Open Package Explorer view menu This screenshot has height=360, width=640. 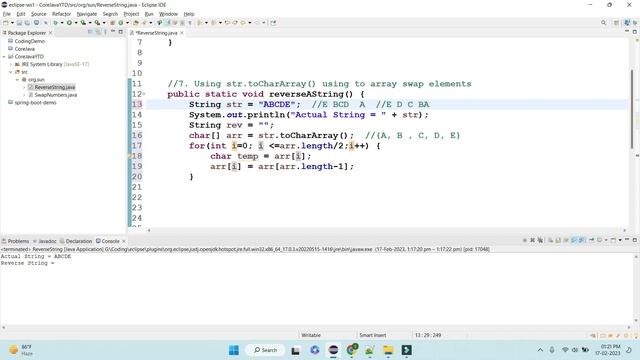(x=105, y=32)
